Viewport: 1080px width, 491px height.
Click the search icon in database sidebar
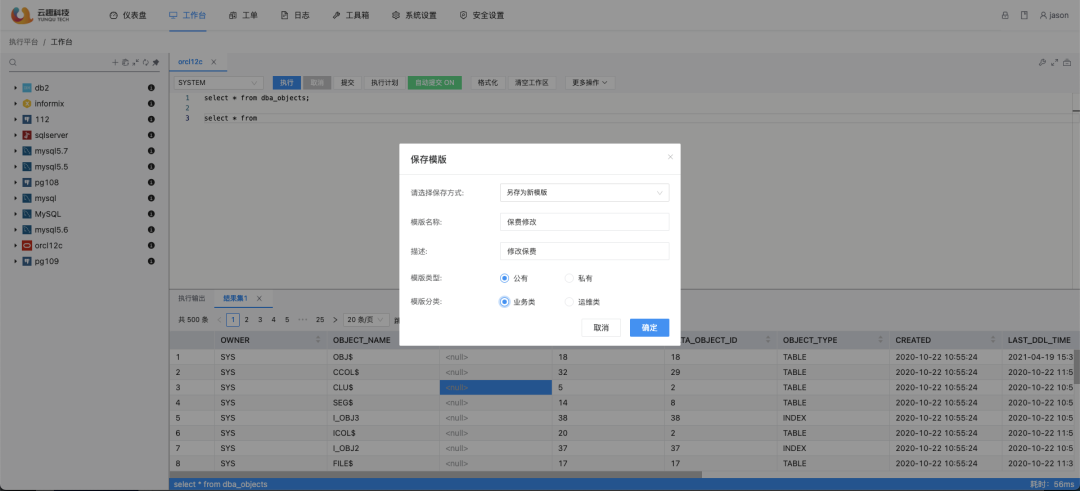click(x=12, y=62)
